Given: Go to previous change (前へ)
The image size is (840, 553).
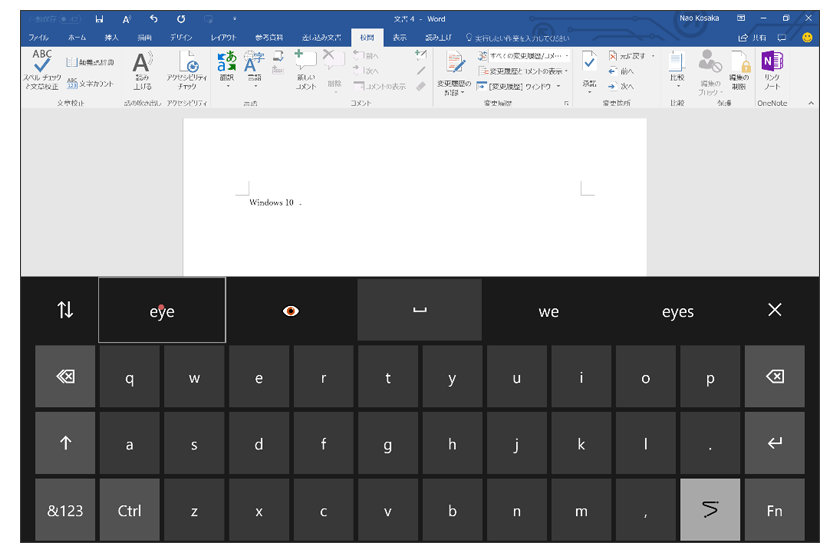Looking at the screenshot, I should pyautogui.click(x=621, y=71).
